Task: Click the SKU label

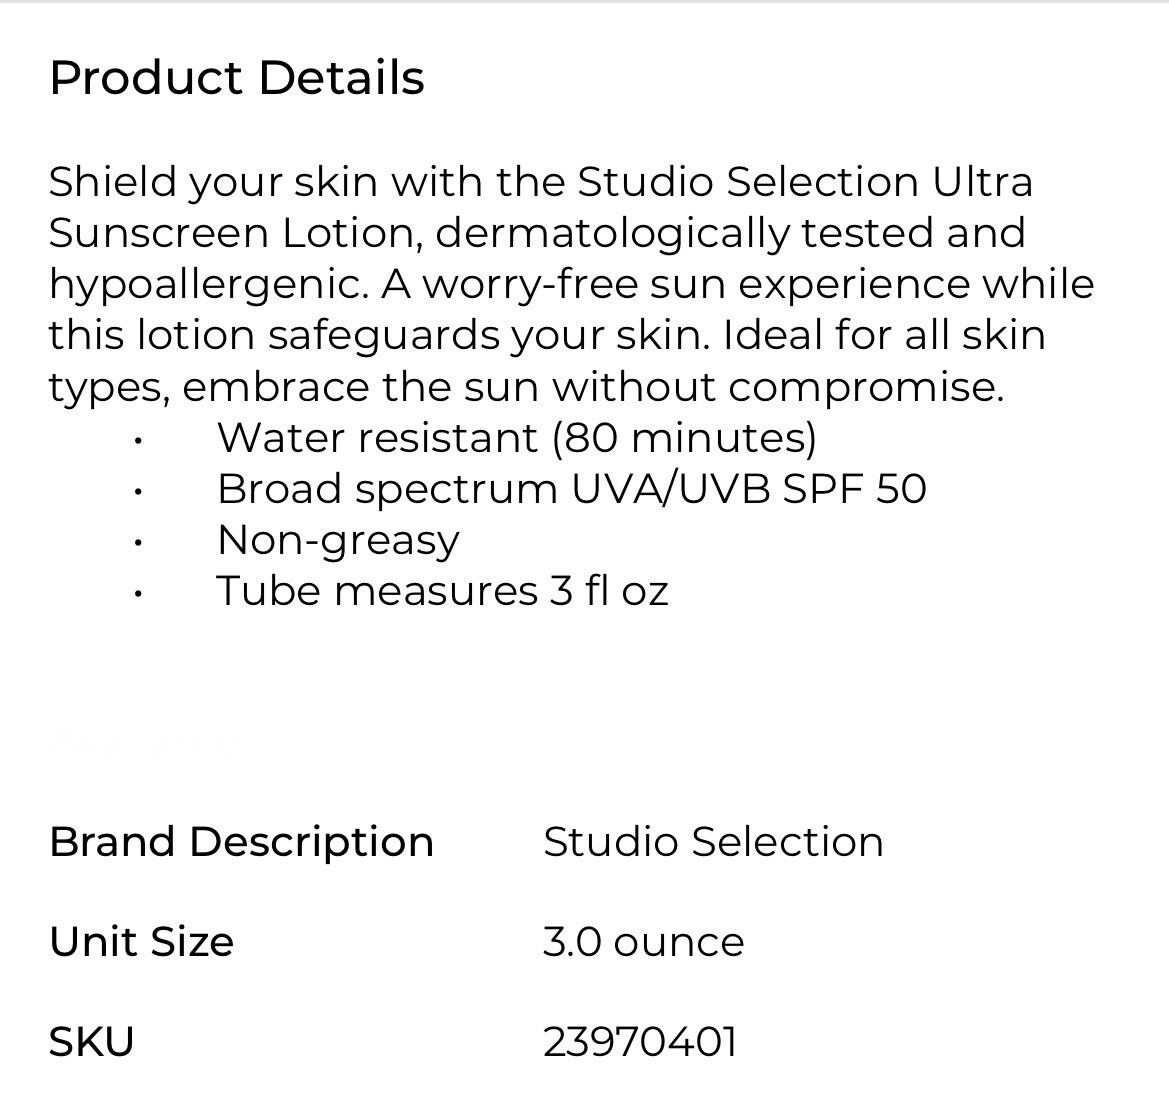Action: pos(91,1042)
